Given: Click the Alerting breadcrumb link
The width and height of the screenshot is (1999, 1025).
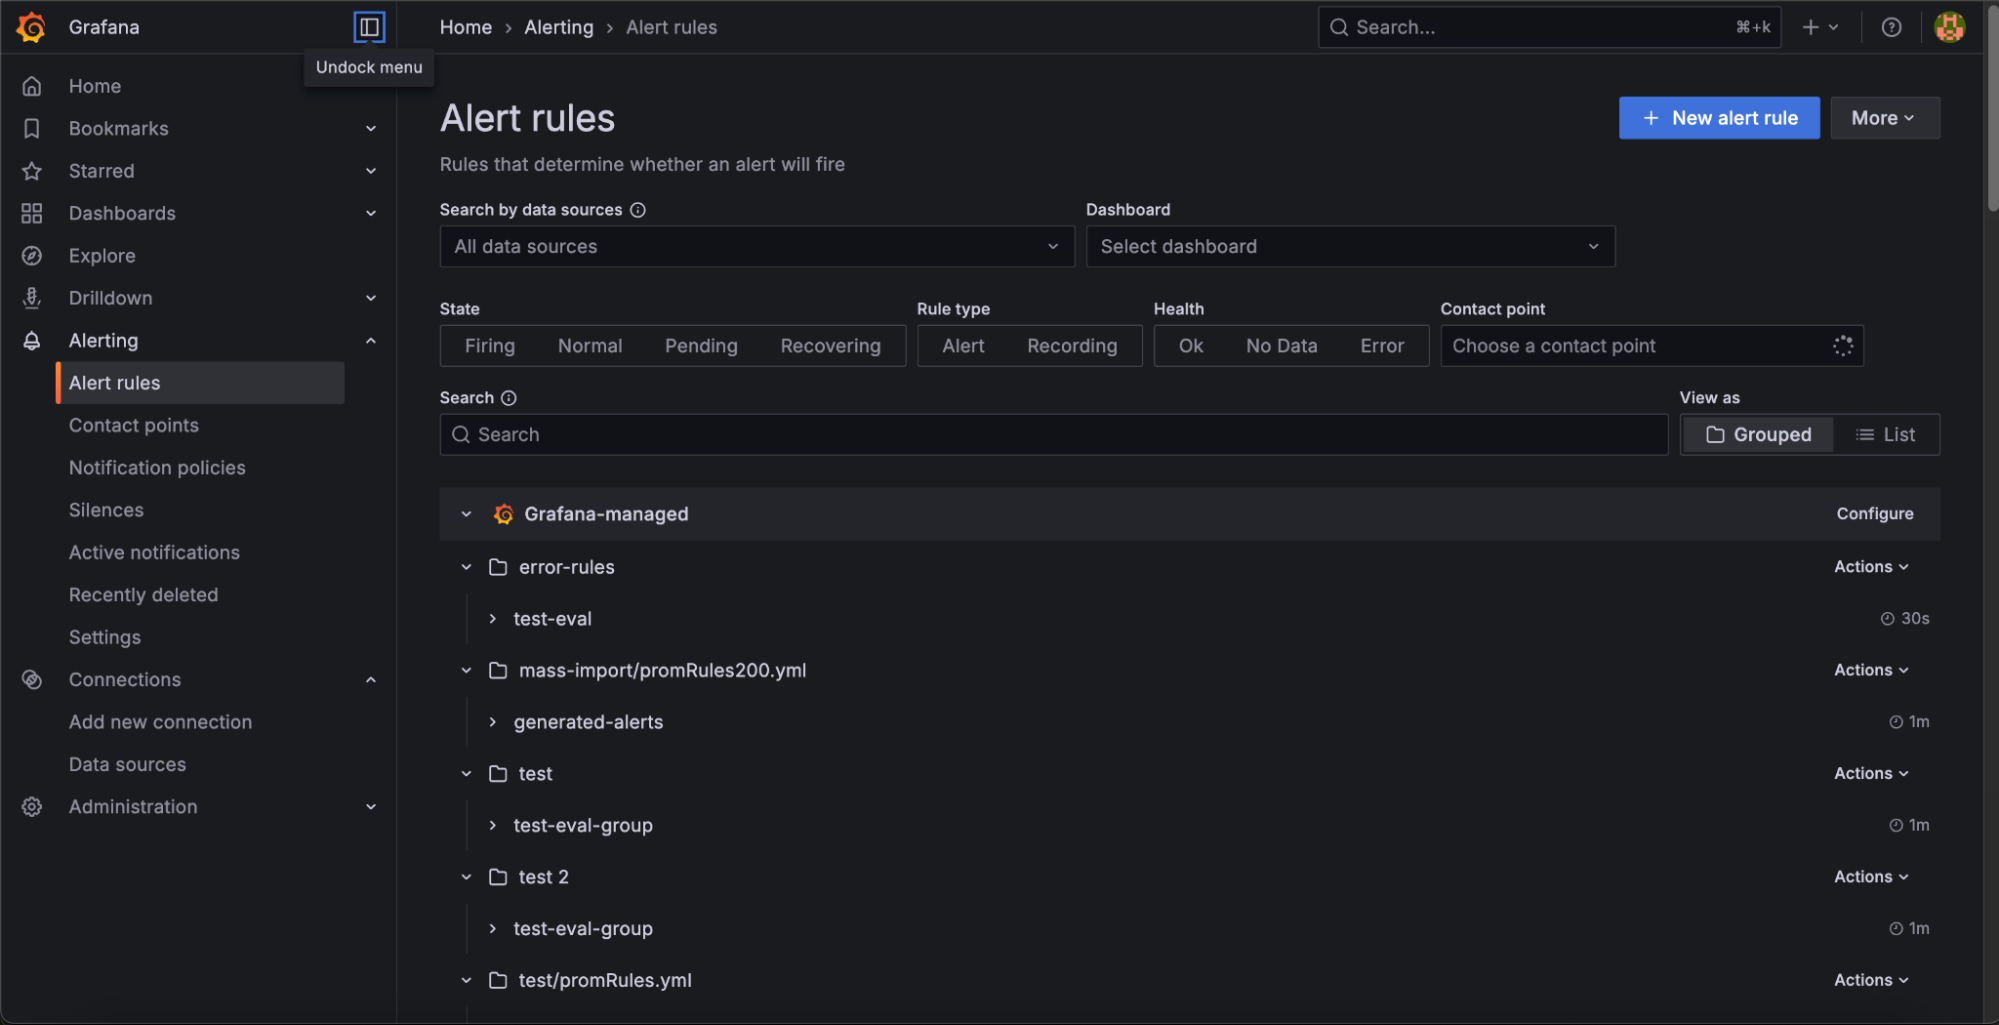Looking at the screenshot, I should point(559,27).
